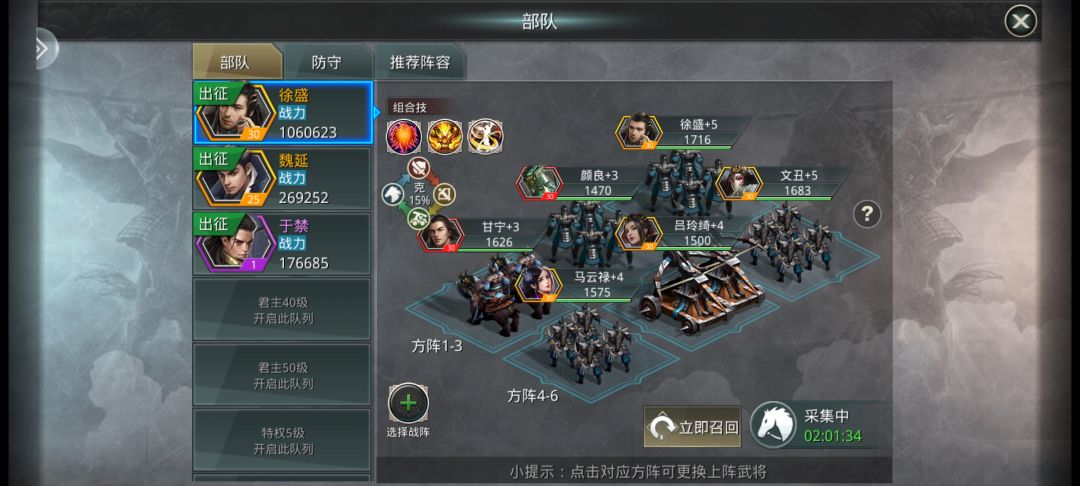Viewport: 1080px width, 486px height.
Task: Select 文丑+5 general portrait in formation
Action: coord(739,183)
